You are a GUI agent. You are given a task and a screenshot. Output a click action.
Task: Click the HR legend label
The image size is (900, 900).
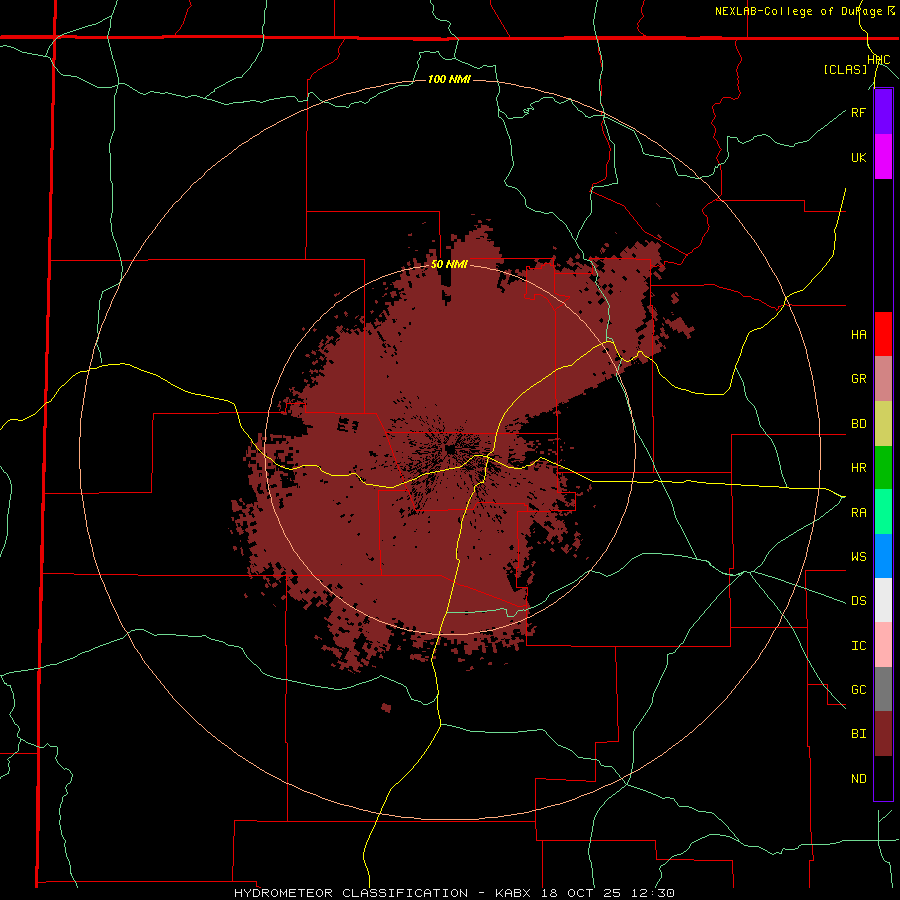coord(858,468)
